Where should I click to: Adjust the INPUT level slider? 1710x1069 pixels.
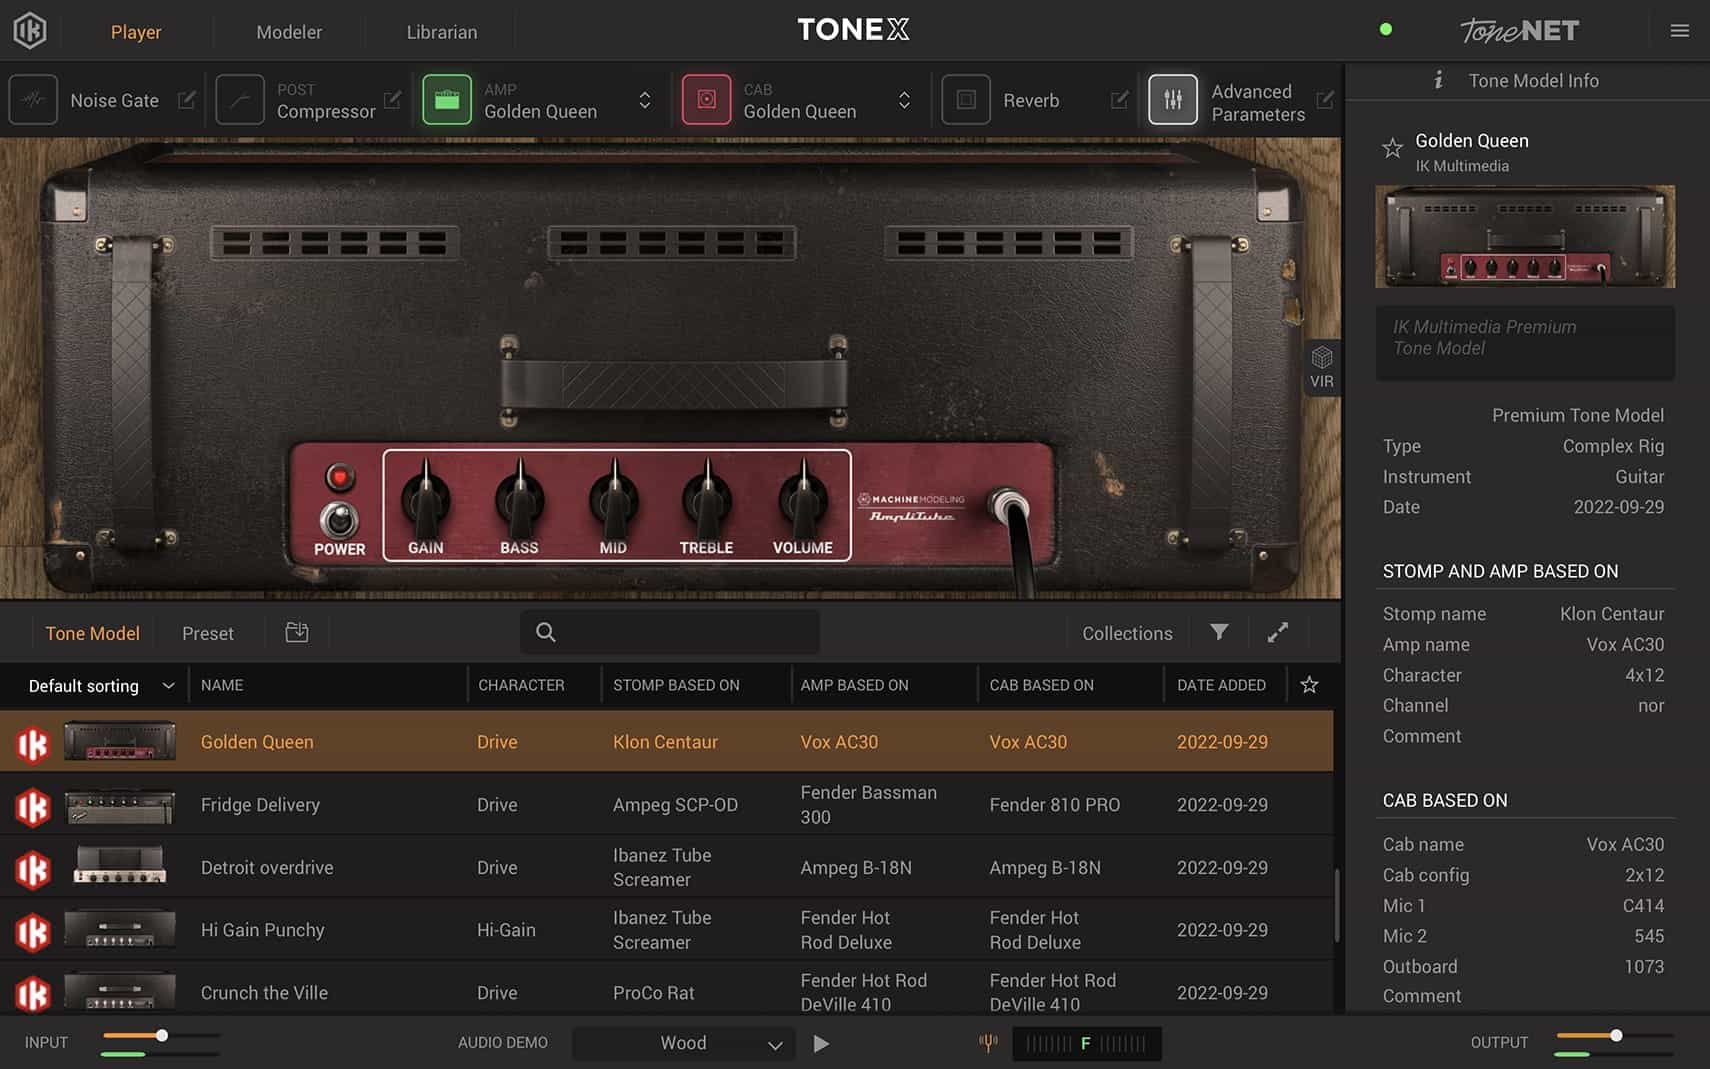(x=161, y=1036)
